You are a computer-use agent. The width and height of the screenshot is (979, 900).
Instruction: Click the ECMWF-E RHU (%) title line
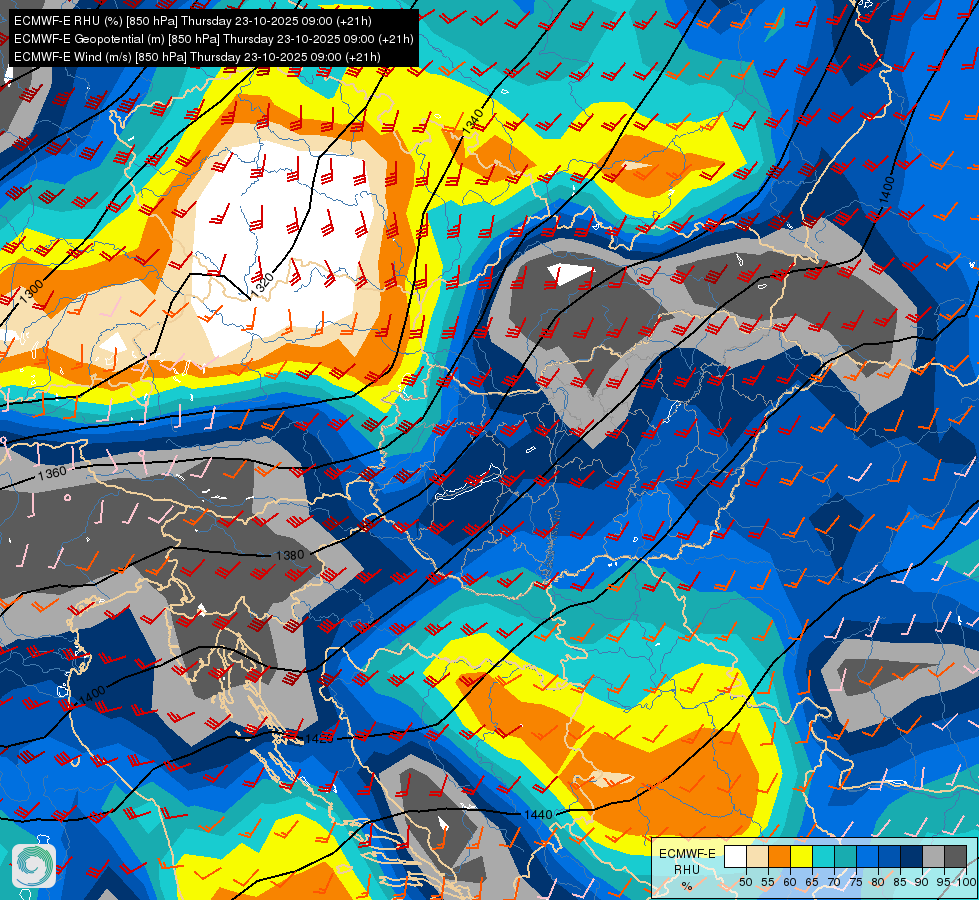click(193, 21)
